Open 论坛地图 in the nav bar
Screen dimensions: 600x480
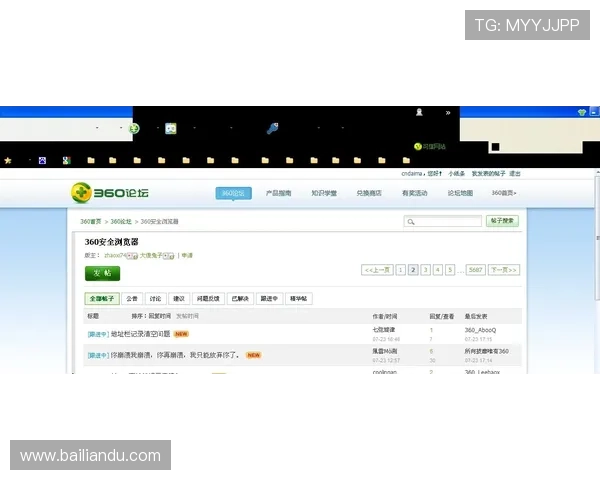click(x=460, y=193)
